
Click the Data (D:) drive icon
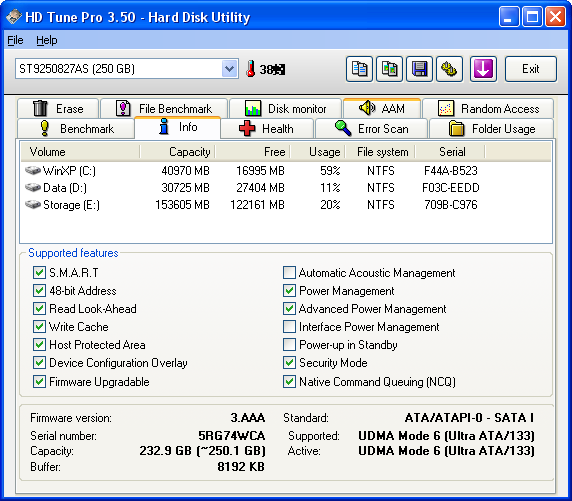(x=32, y=188)
